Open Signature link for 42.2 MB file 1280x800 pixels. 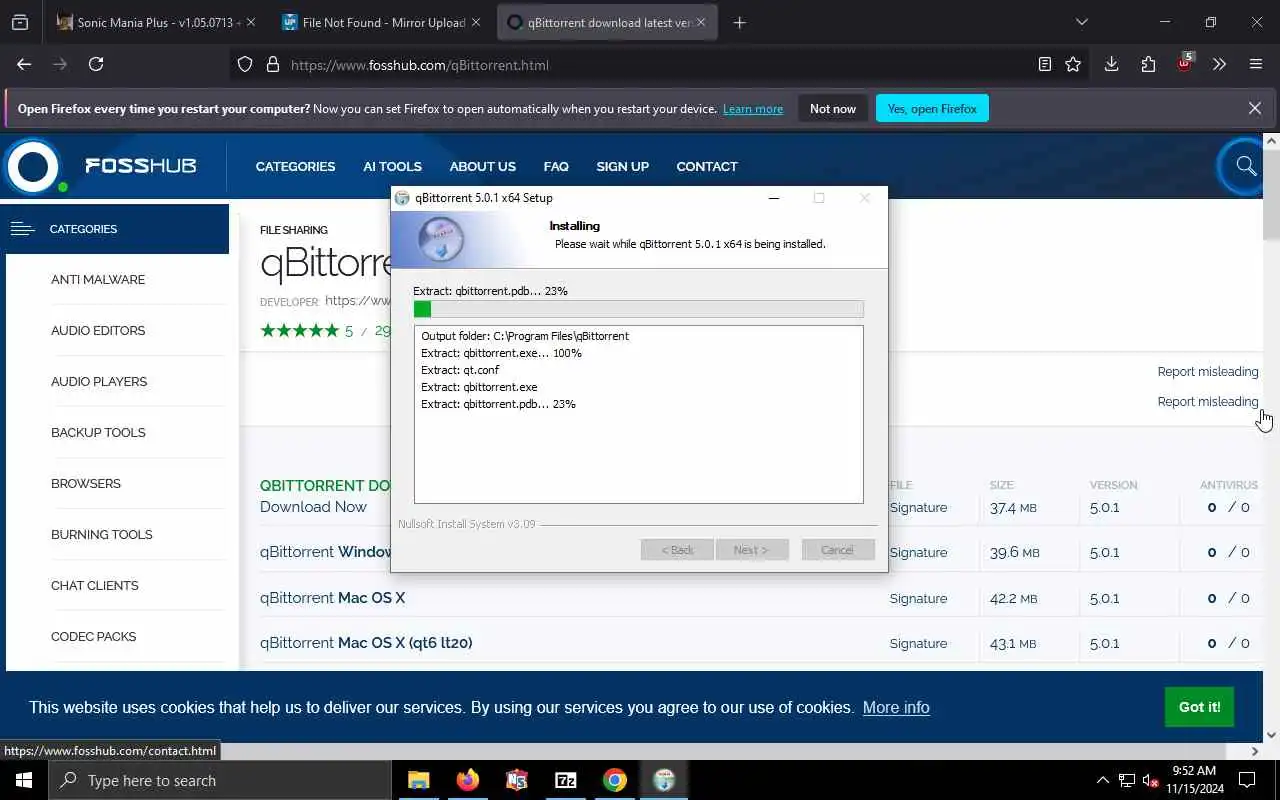pyautogui.click(x=918, y=598)
